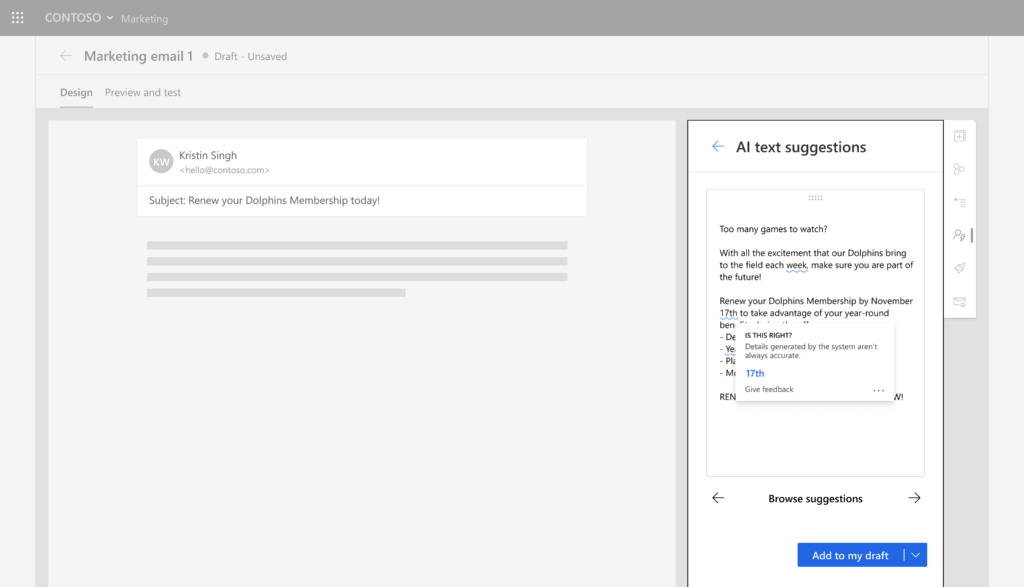Open the conditional list icon in right toolbar
The image size is (1024, 587).
[x=959, y=202]
